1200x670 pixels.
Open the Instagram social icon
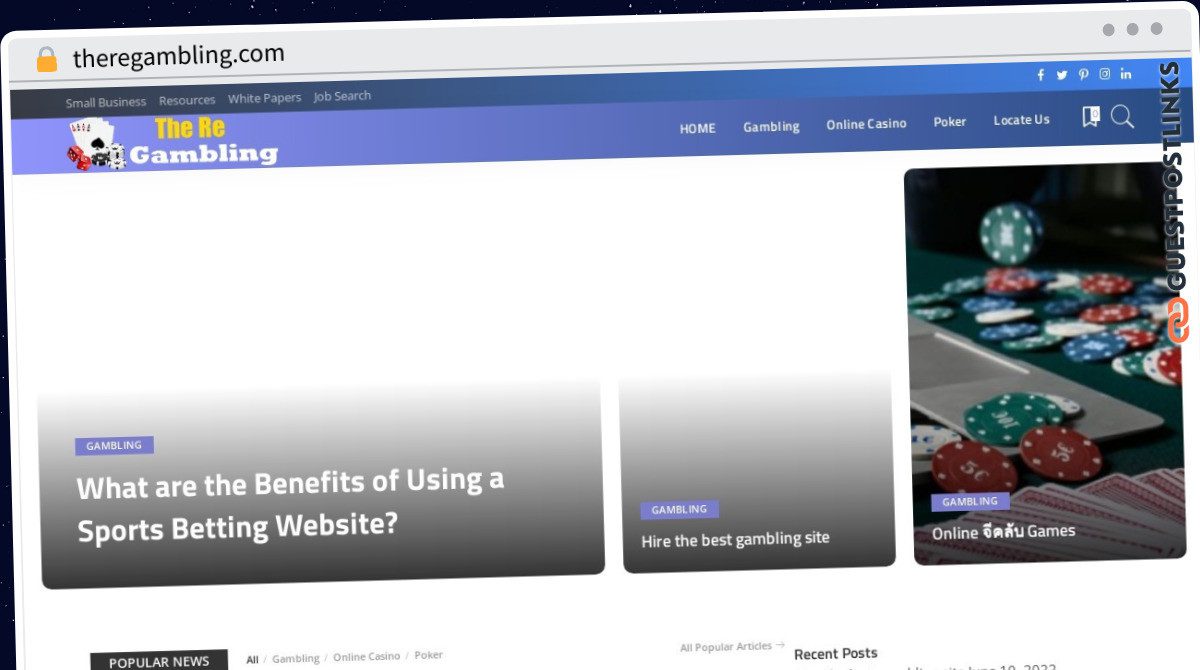pos(1105,74)
